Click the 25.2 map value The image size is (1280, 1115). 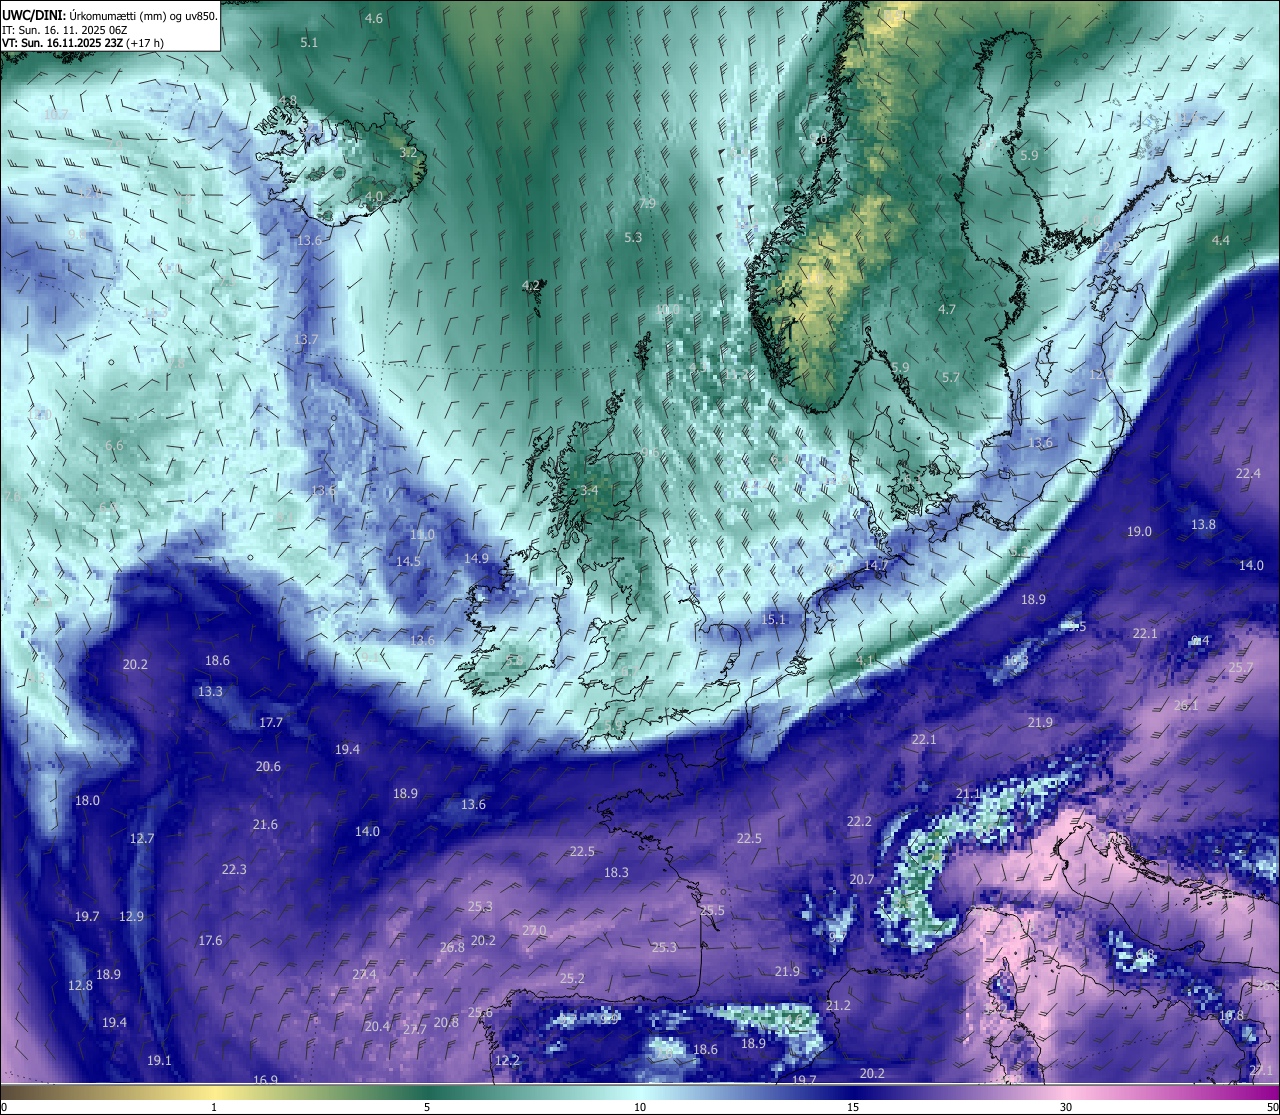(x=572, y=979)
